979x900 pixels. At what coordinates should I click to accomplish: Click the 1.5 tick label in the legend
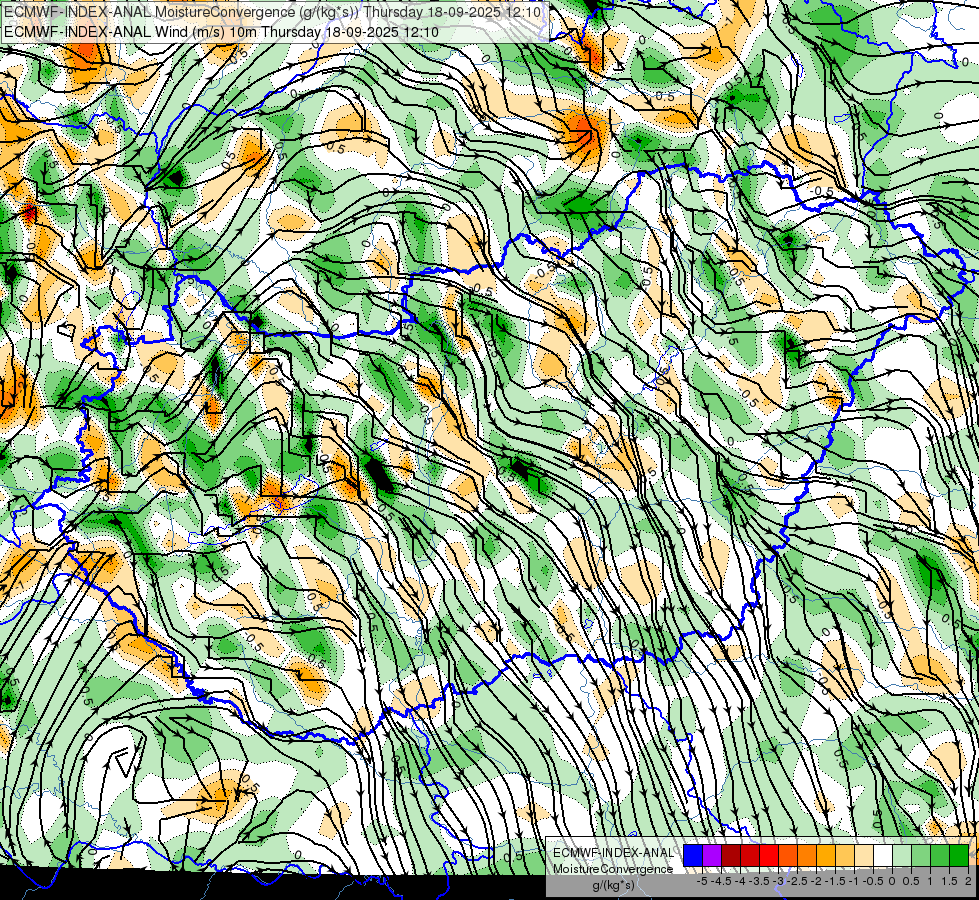[948, 881]
